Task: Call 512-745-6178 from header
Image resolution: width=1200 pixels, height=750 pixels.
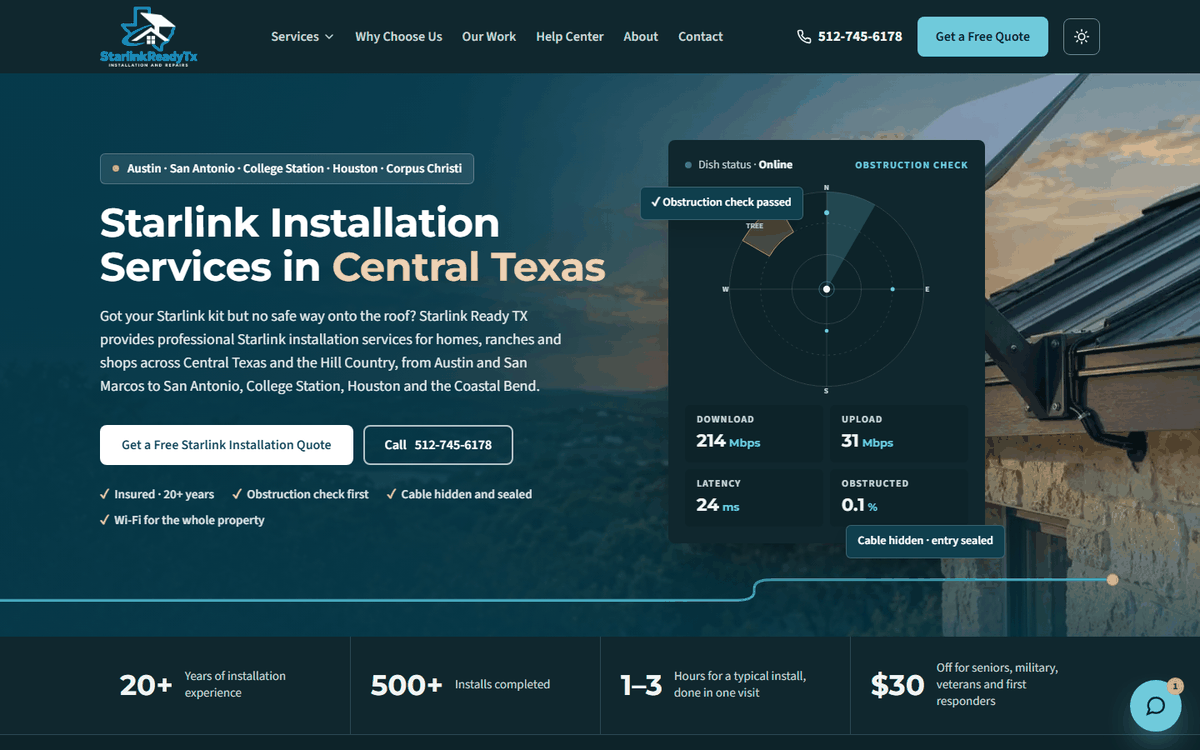Action: (850, 36)
